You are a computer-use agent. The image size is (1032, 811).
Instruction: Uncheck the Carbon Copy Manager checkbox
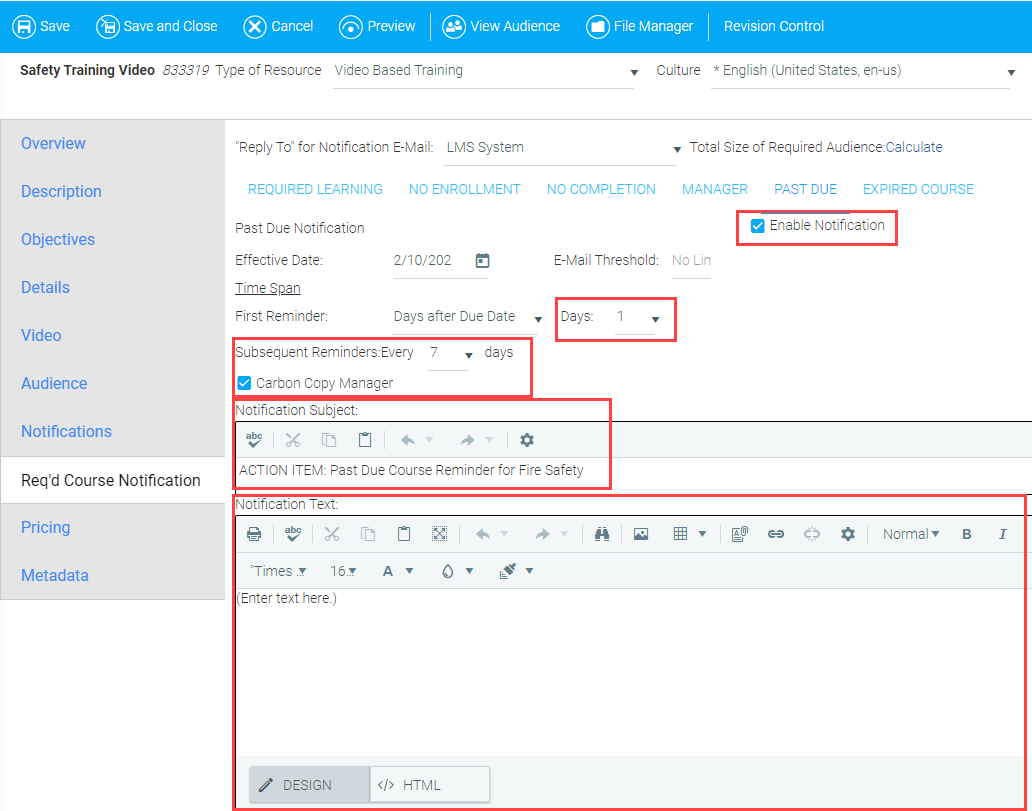point(244,383)
